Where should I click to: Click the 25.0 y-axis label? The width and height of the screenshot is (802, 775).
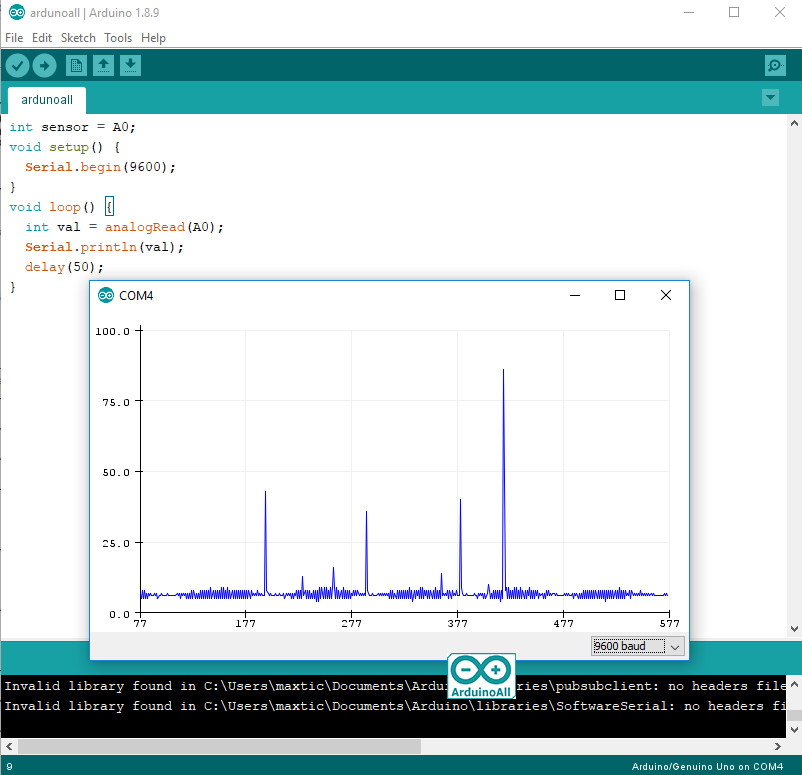(116, 543)
